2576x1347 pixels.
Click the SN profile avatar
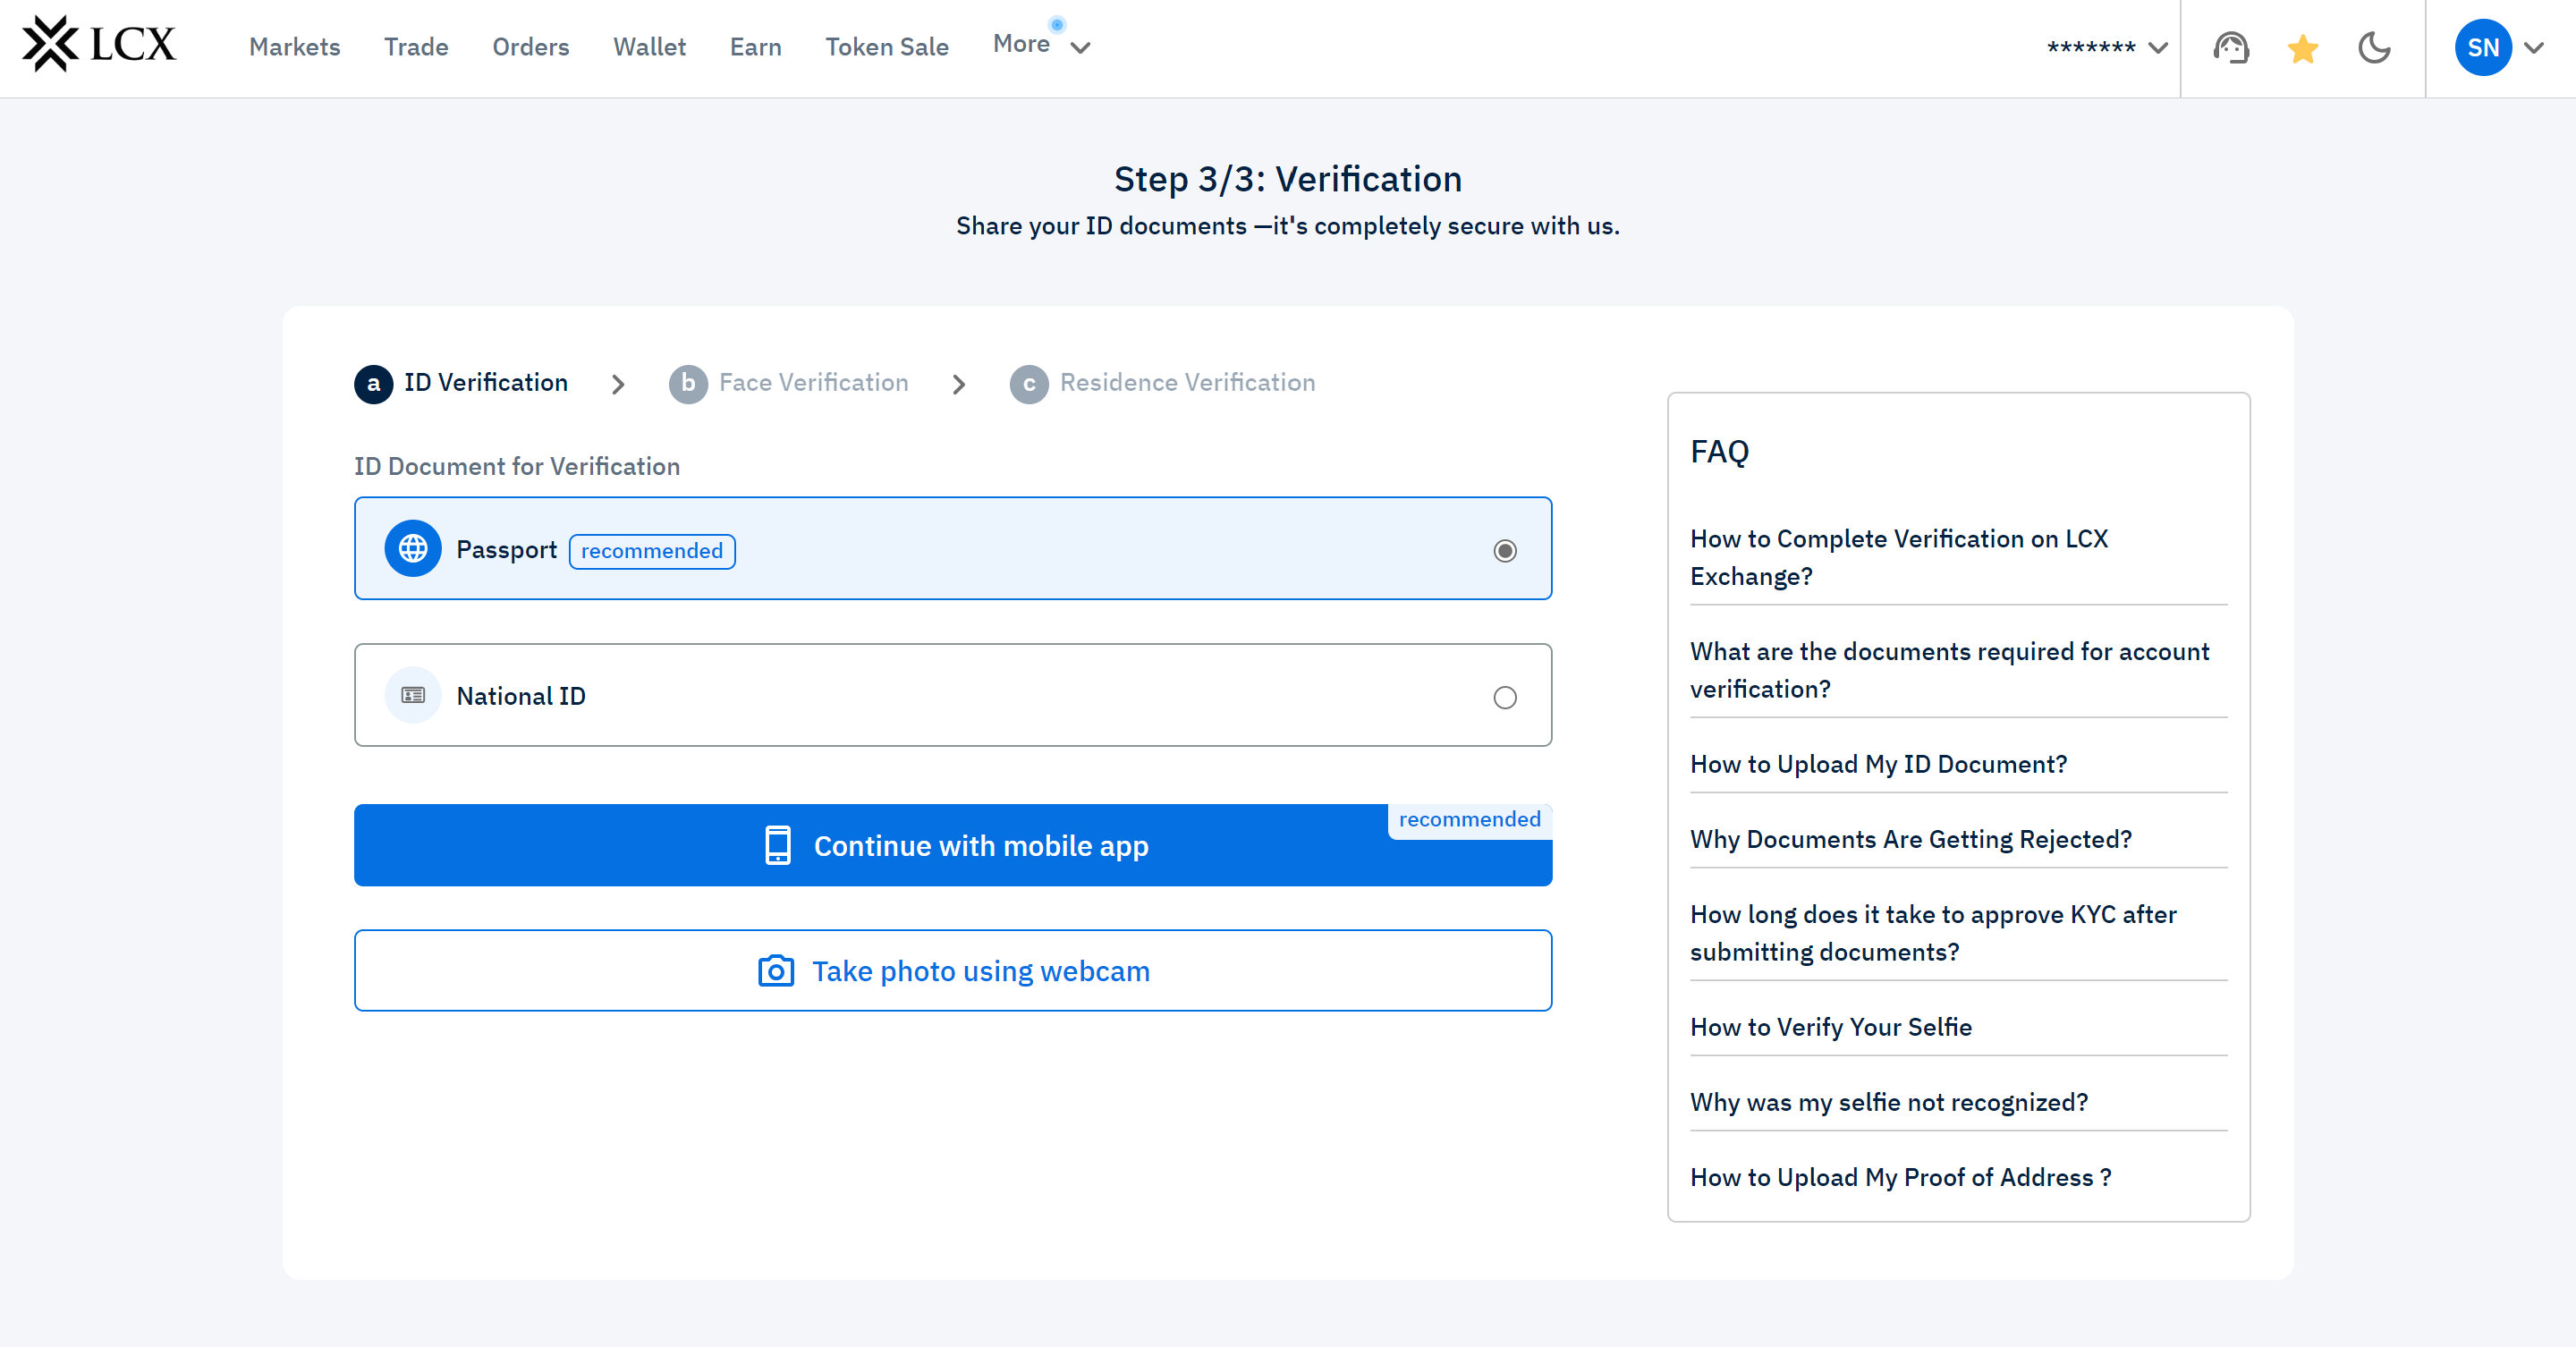pos(2482,47)
